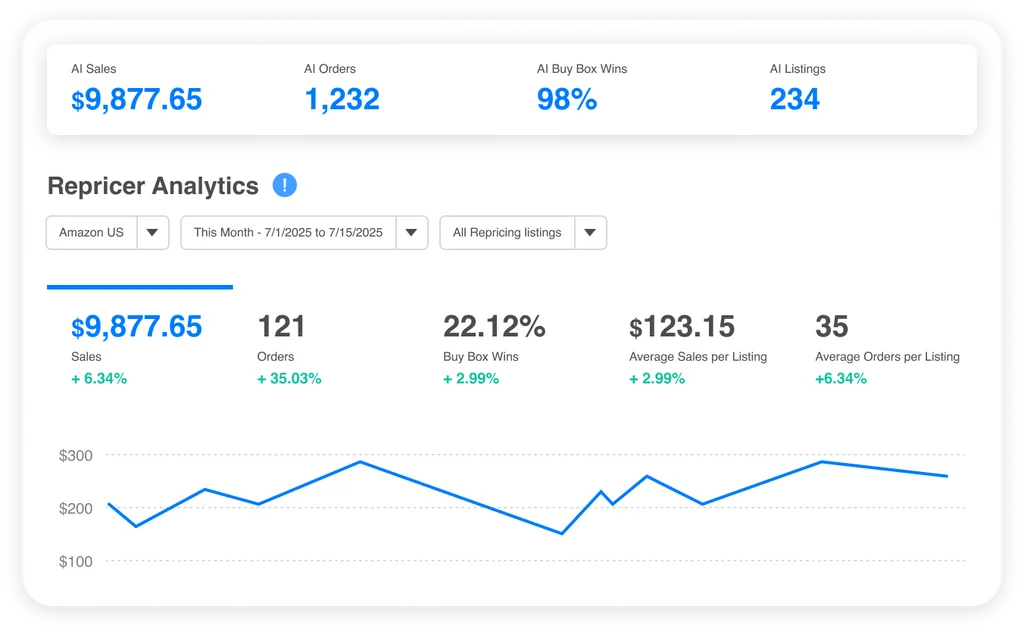Open the All Repricing listings dropdown
This screenshot has height=632, width=1024.
(523, 232)
